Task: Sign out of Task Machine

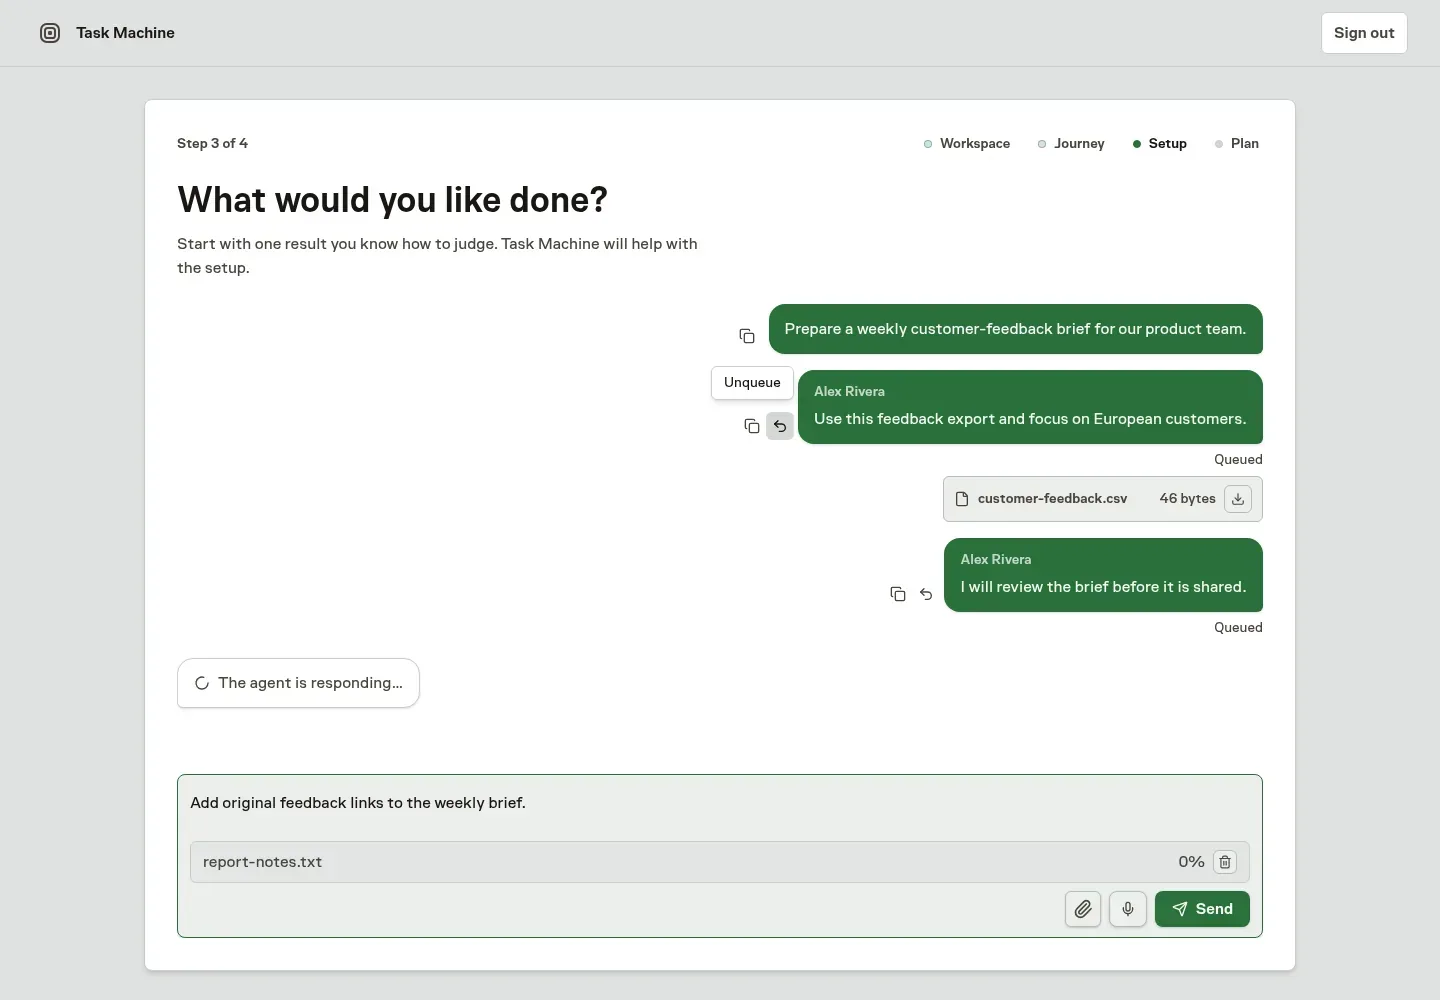Action: point(1364,33)
